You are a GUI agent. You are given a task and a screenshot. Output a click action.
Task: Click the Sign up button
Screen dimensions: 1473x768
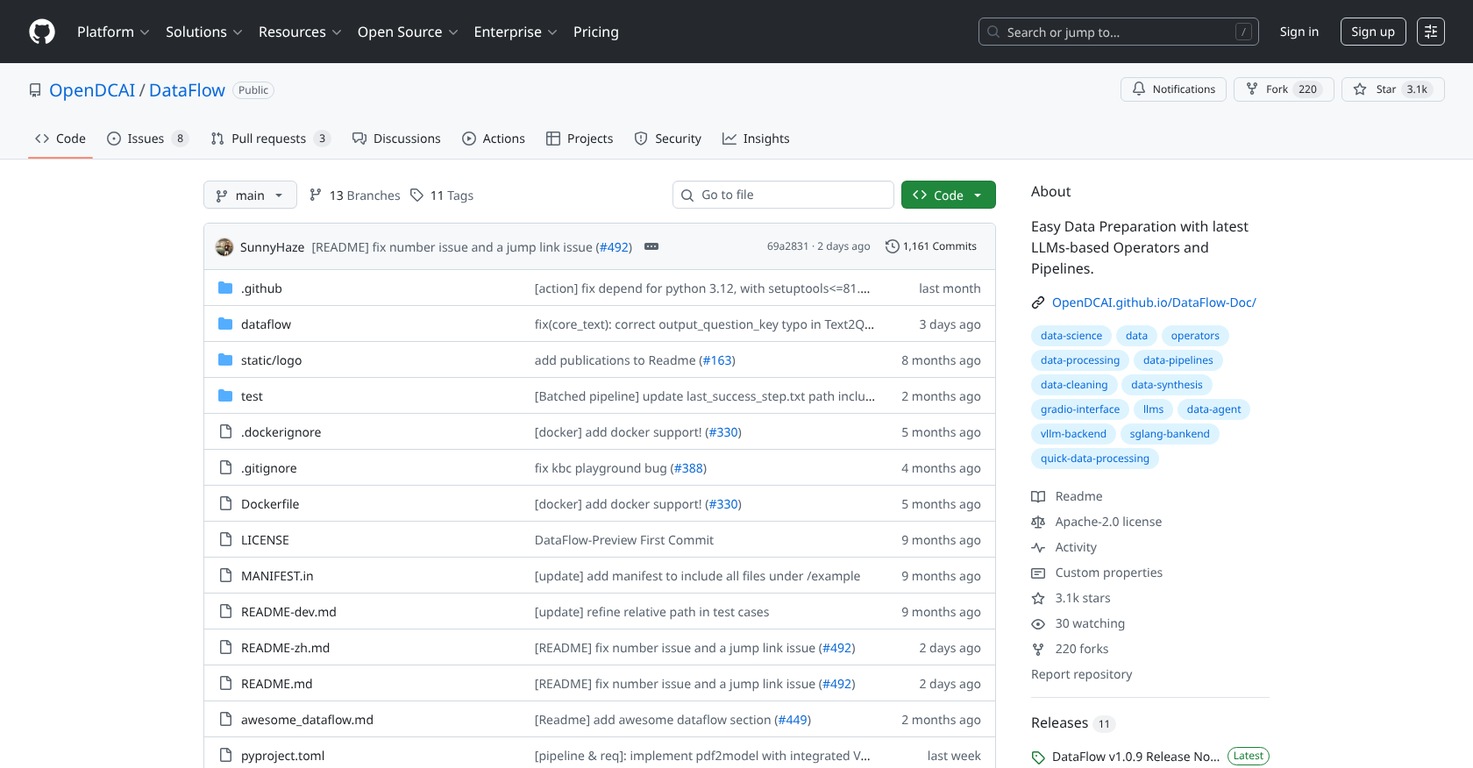coord(1372,31)
